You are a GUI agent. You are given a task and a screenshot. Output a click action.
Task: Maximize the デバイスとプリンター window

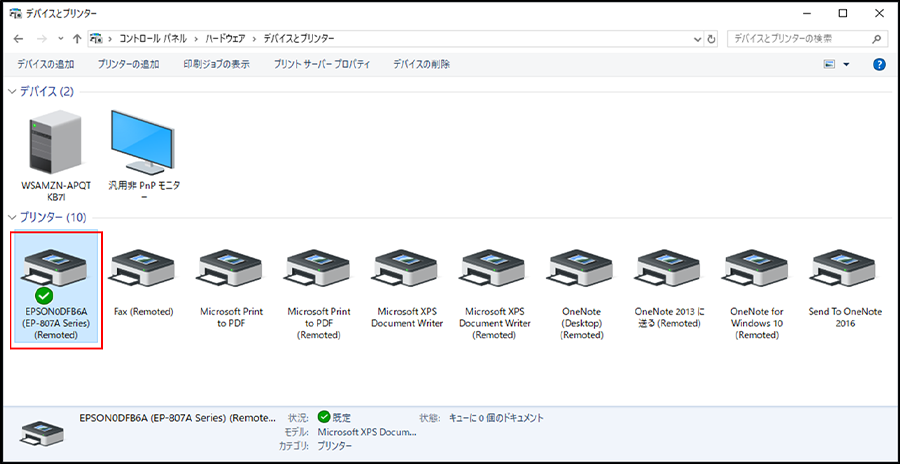click(843, 14)
